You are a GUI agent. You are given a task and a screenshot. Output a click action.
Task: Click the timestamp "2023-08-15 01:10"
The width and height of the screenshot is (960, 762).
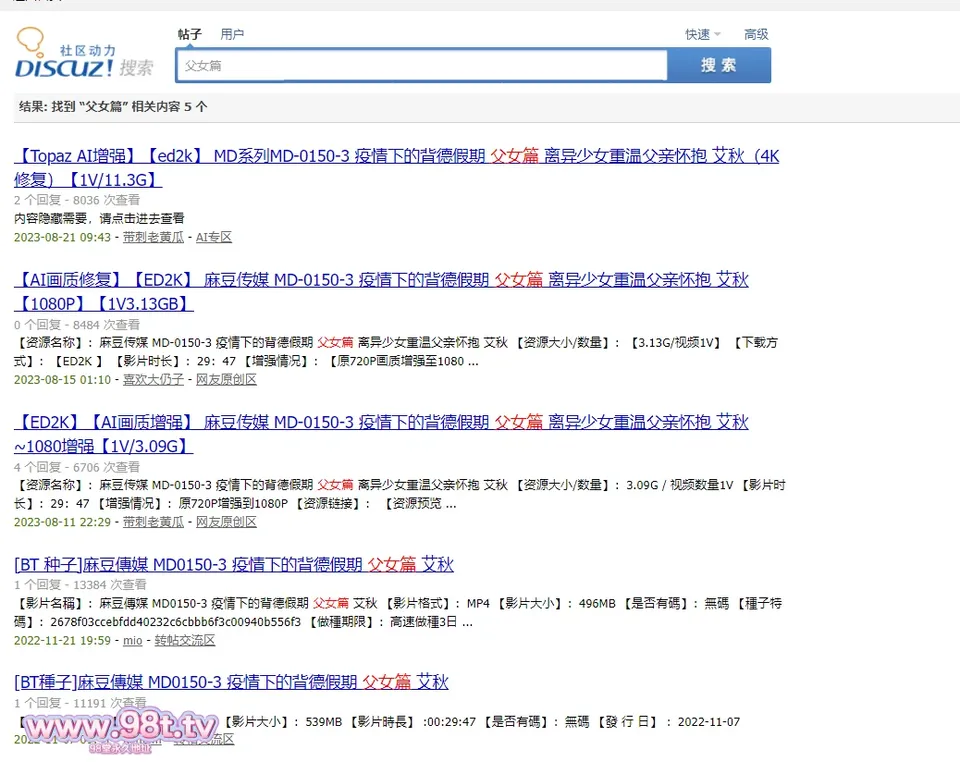pyautogui.click(x=62, y=379)
